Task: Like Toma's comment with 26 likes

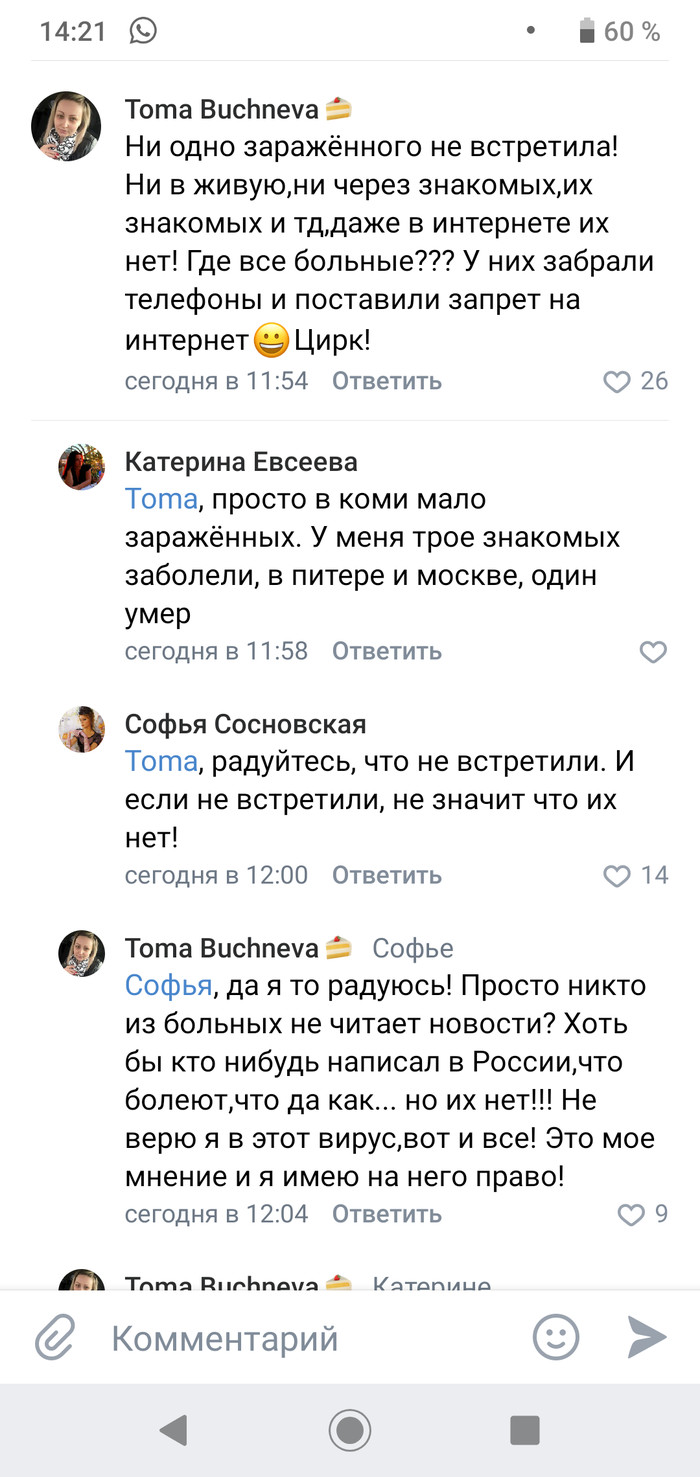Action: (618, 381)
